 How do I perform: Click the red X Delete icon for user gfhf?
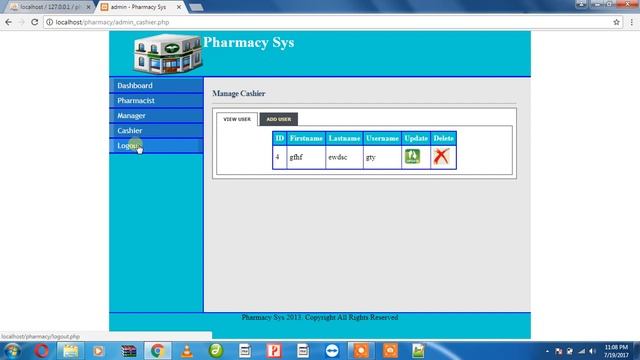click(x=441, y=157)
